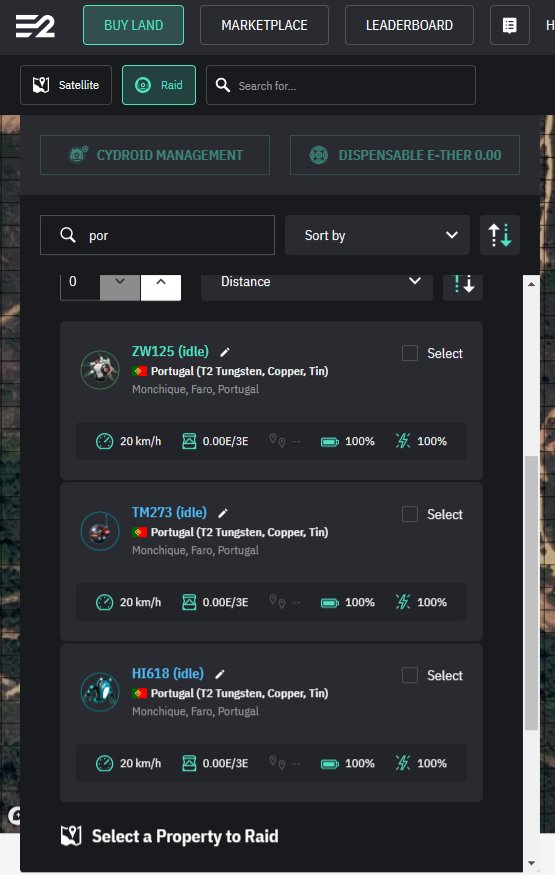
Task: Open the ZW125 (idle) cydroid link
Action: pyautogui.click(x=170, y=351)
